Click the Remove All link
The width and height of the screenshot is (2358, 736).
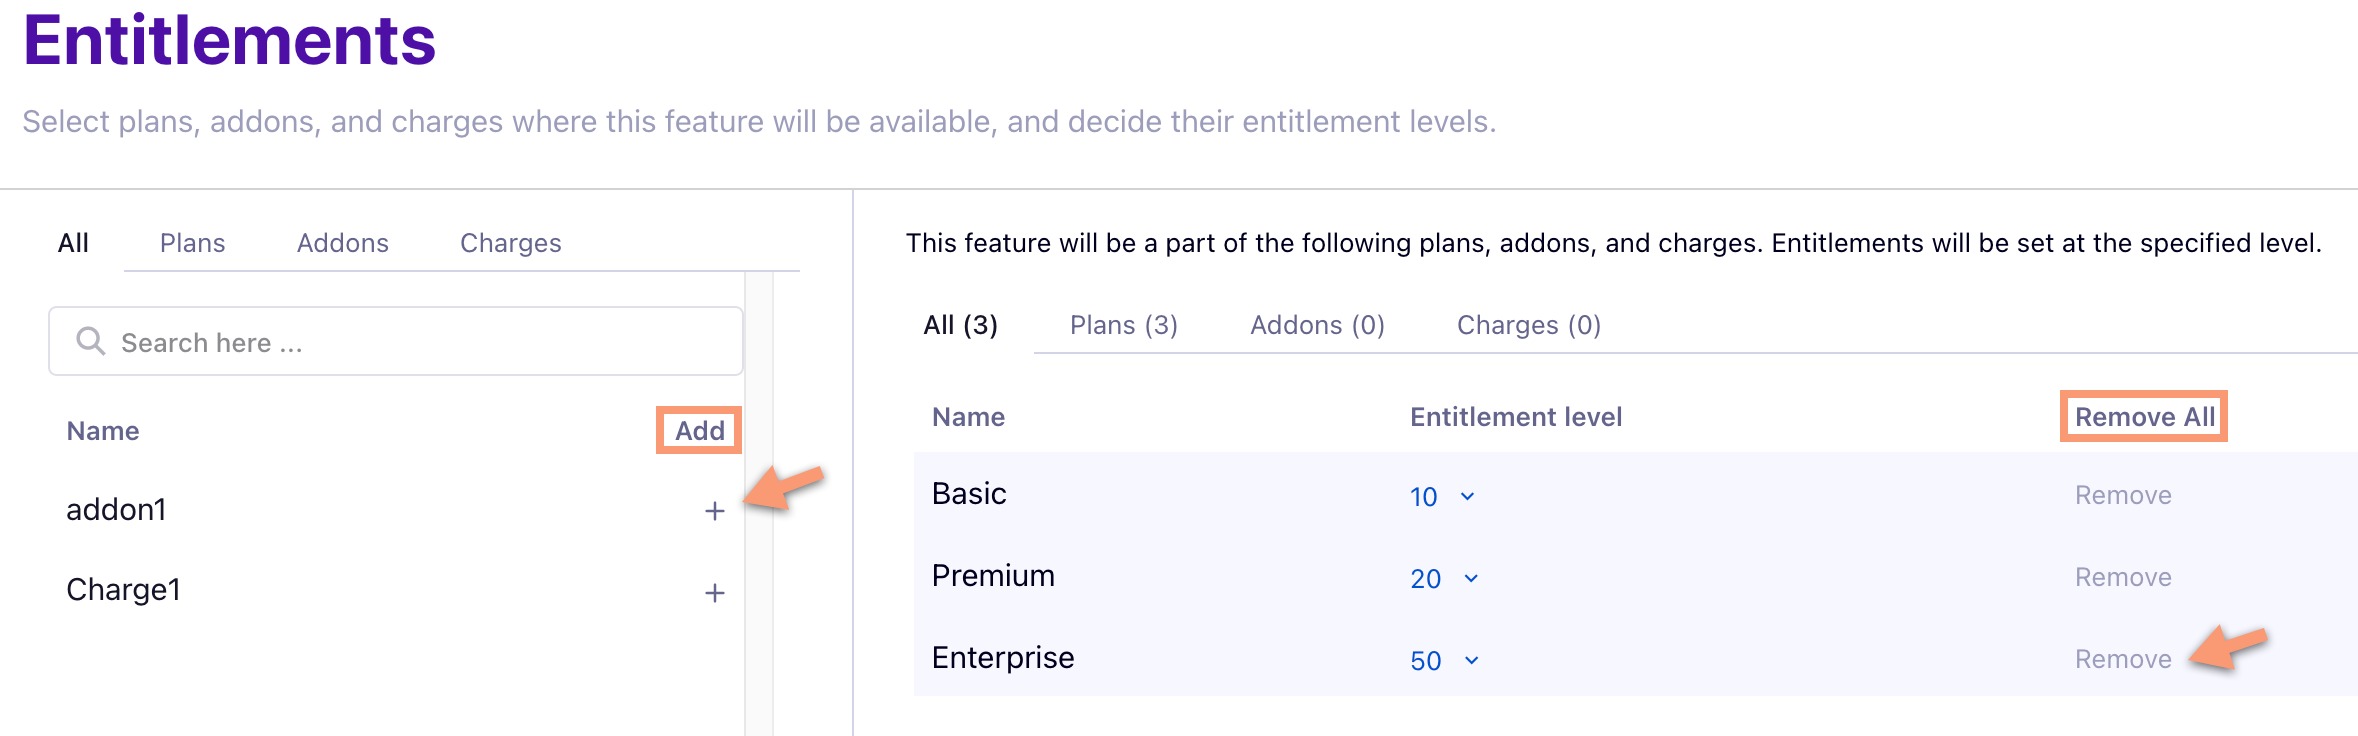[2144, 417]
